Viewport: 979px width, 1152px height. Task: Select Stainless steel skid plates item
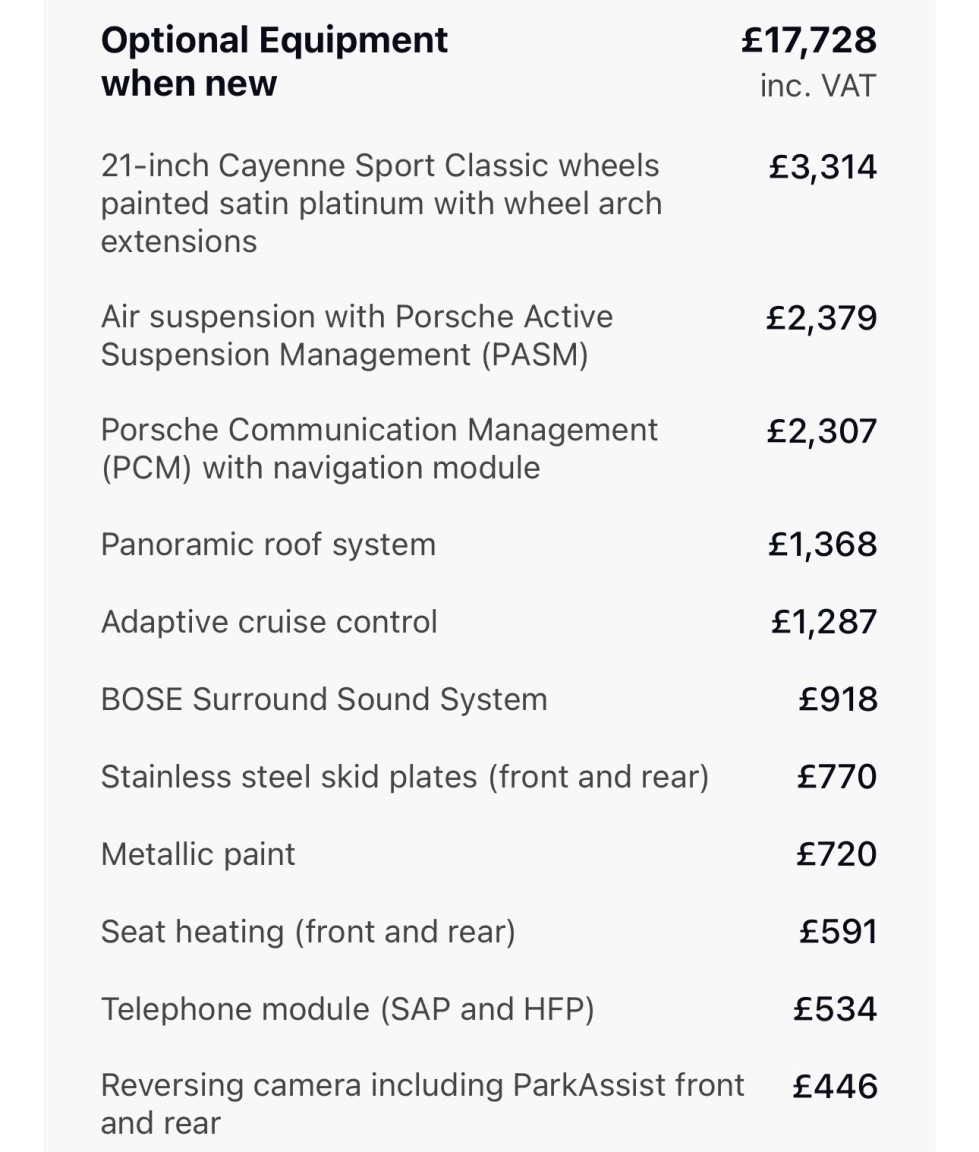click(x=404, y=777)
